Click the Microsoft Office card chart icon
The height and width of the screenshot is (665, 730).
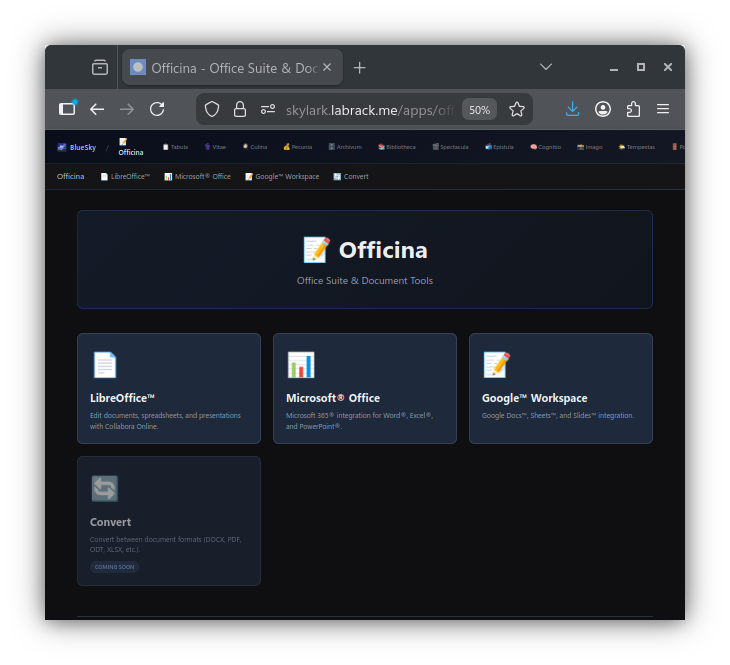(x=301, y=365)
